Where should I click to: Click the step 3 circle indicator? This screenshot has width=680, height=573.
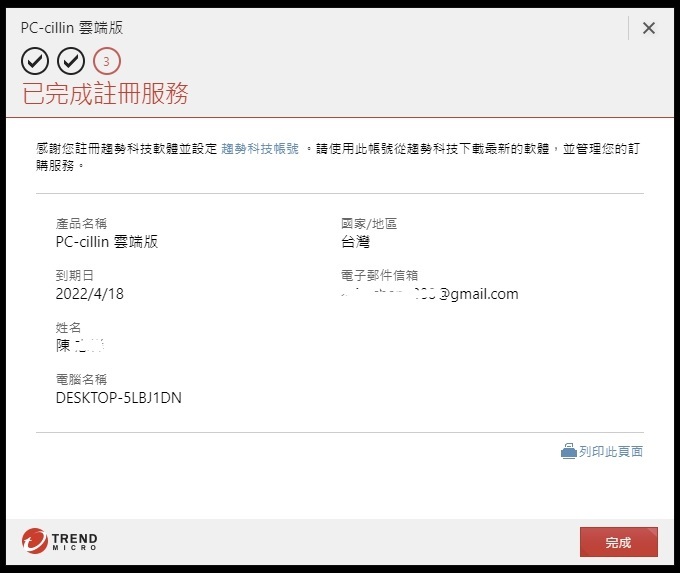click(x=107, y=61)
